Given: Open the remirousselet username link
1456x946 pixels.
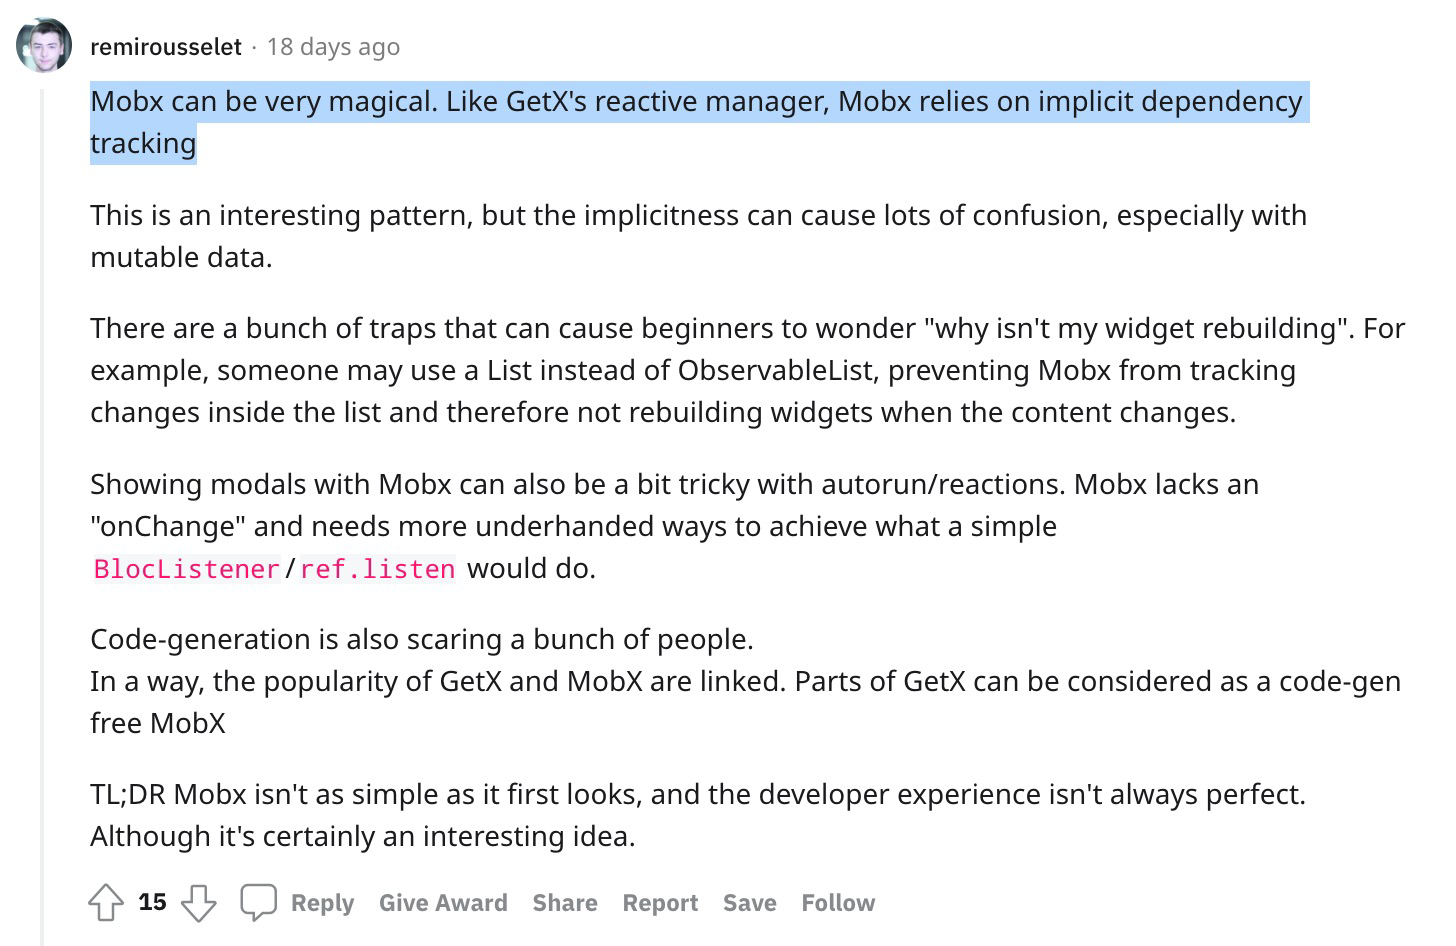Looking at the screenshot, I should tap(166, 47).
